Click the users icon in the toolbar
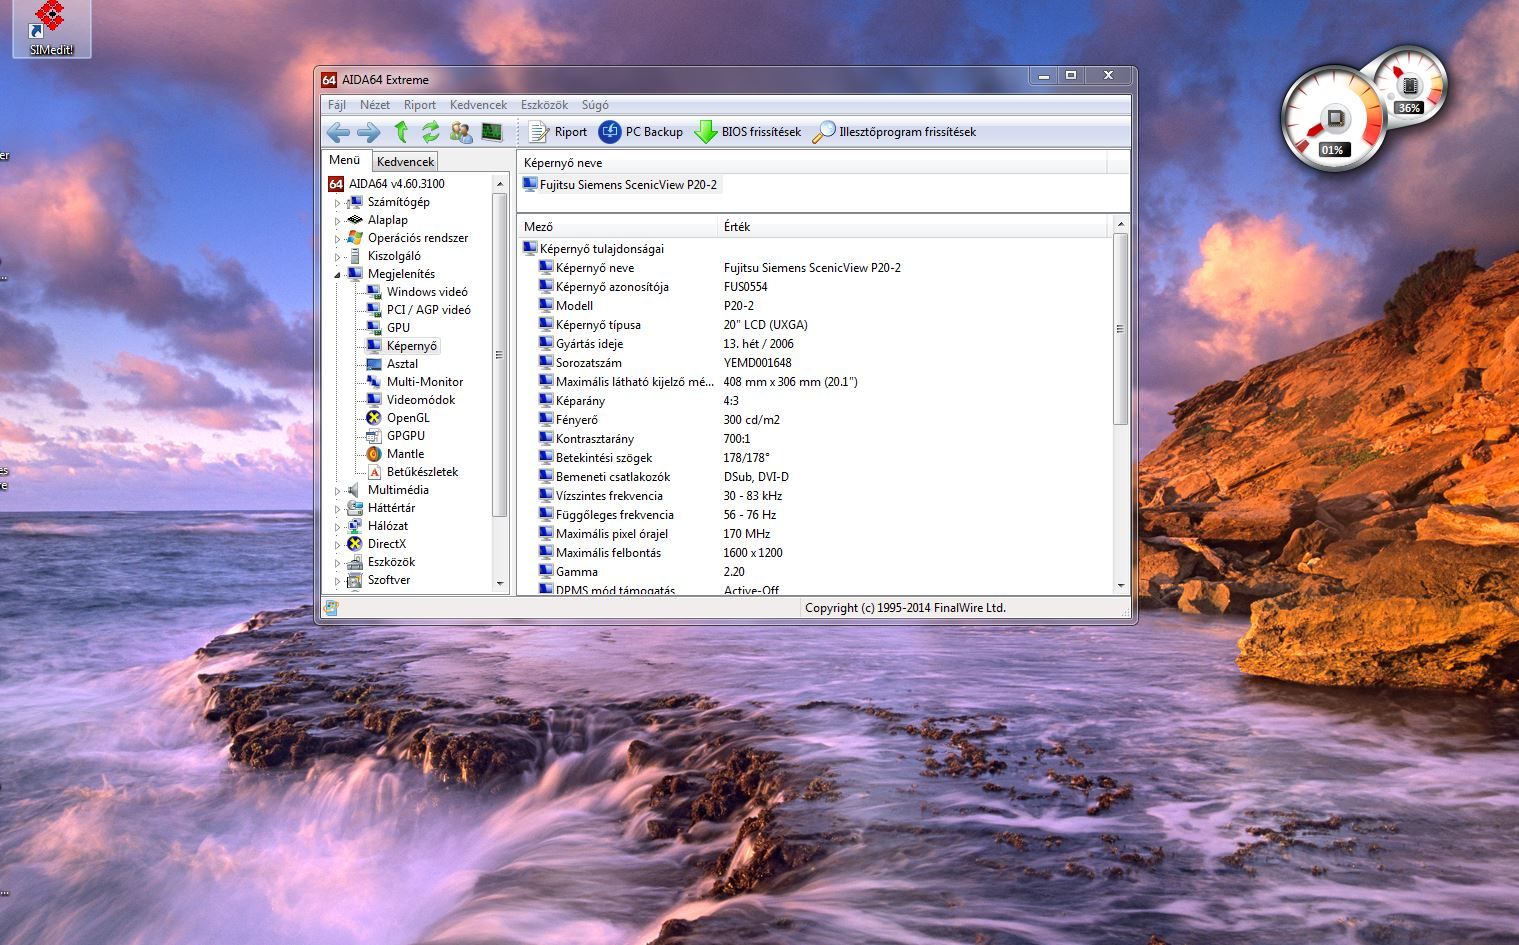 461,132
